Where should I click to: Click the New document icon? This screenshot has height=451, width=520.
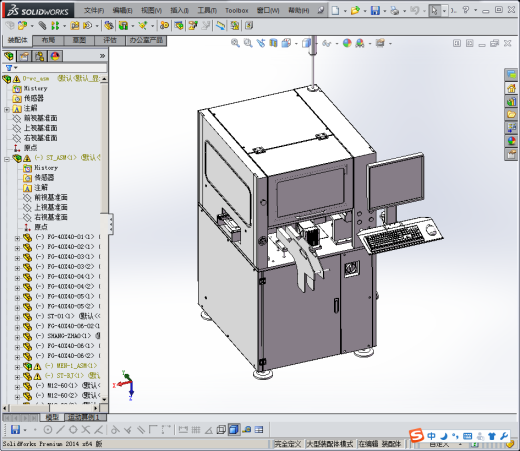(x=335, y=11)
